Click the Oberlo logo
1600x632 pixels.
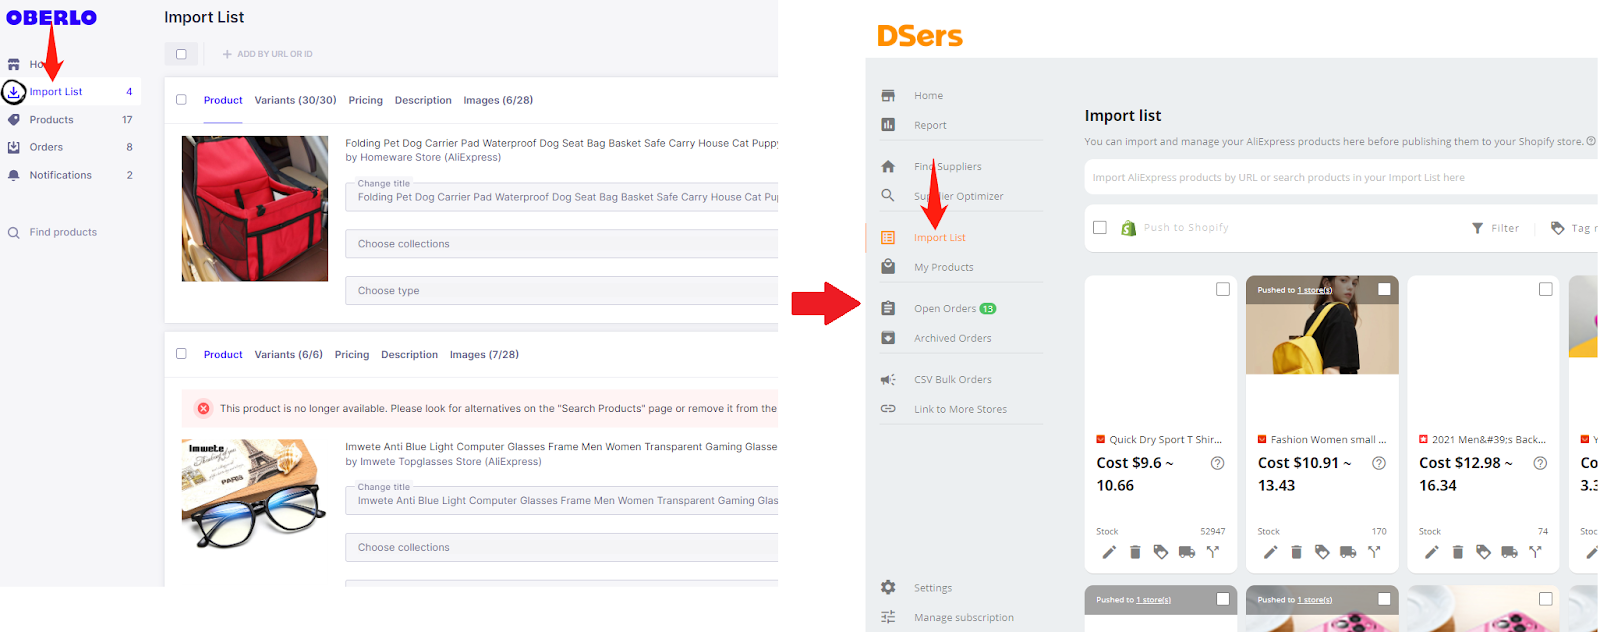[x=51, y=17]
